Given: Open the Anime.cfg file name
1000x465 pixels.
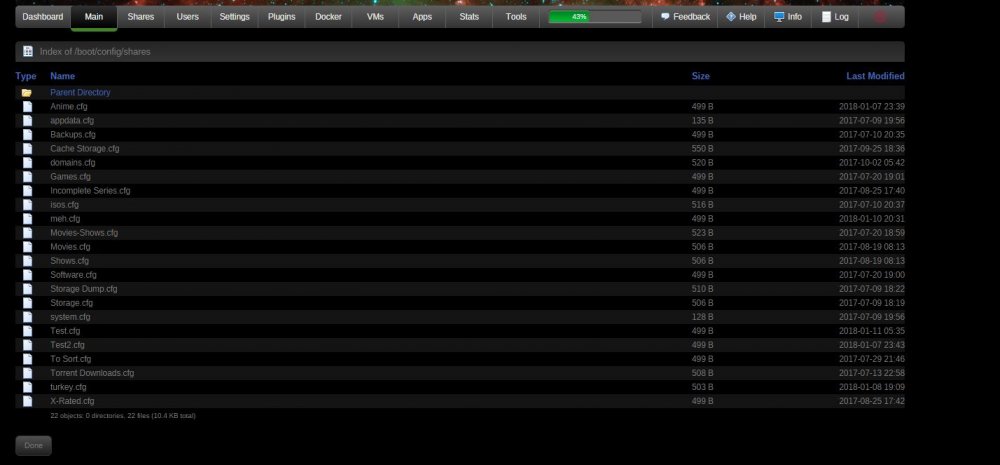Looking at the screenshot, I should [x=69, y=107].
